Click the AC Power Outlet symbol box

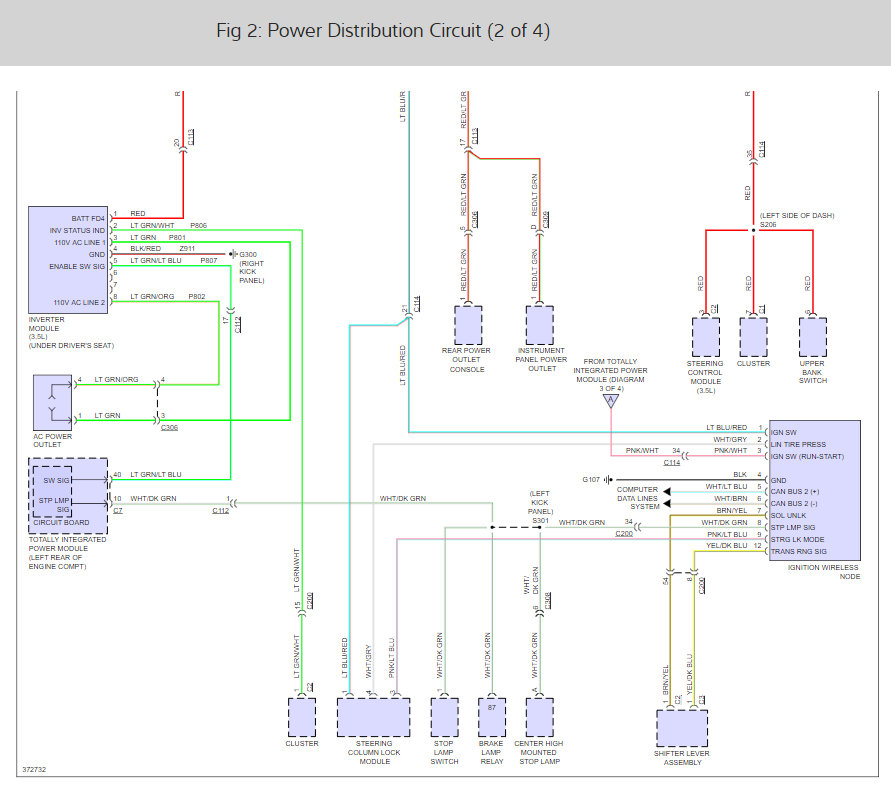[x=52, y=402]
